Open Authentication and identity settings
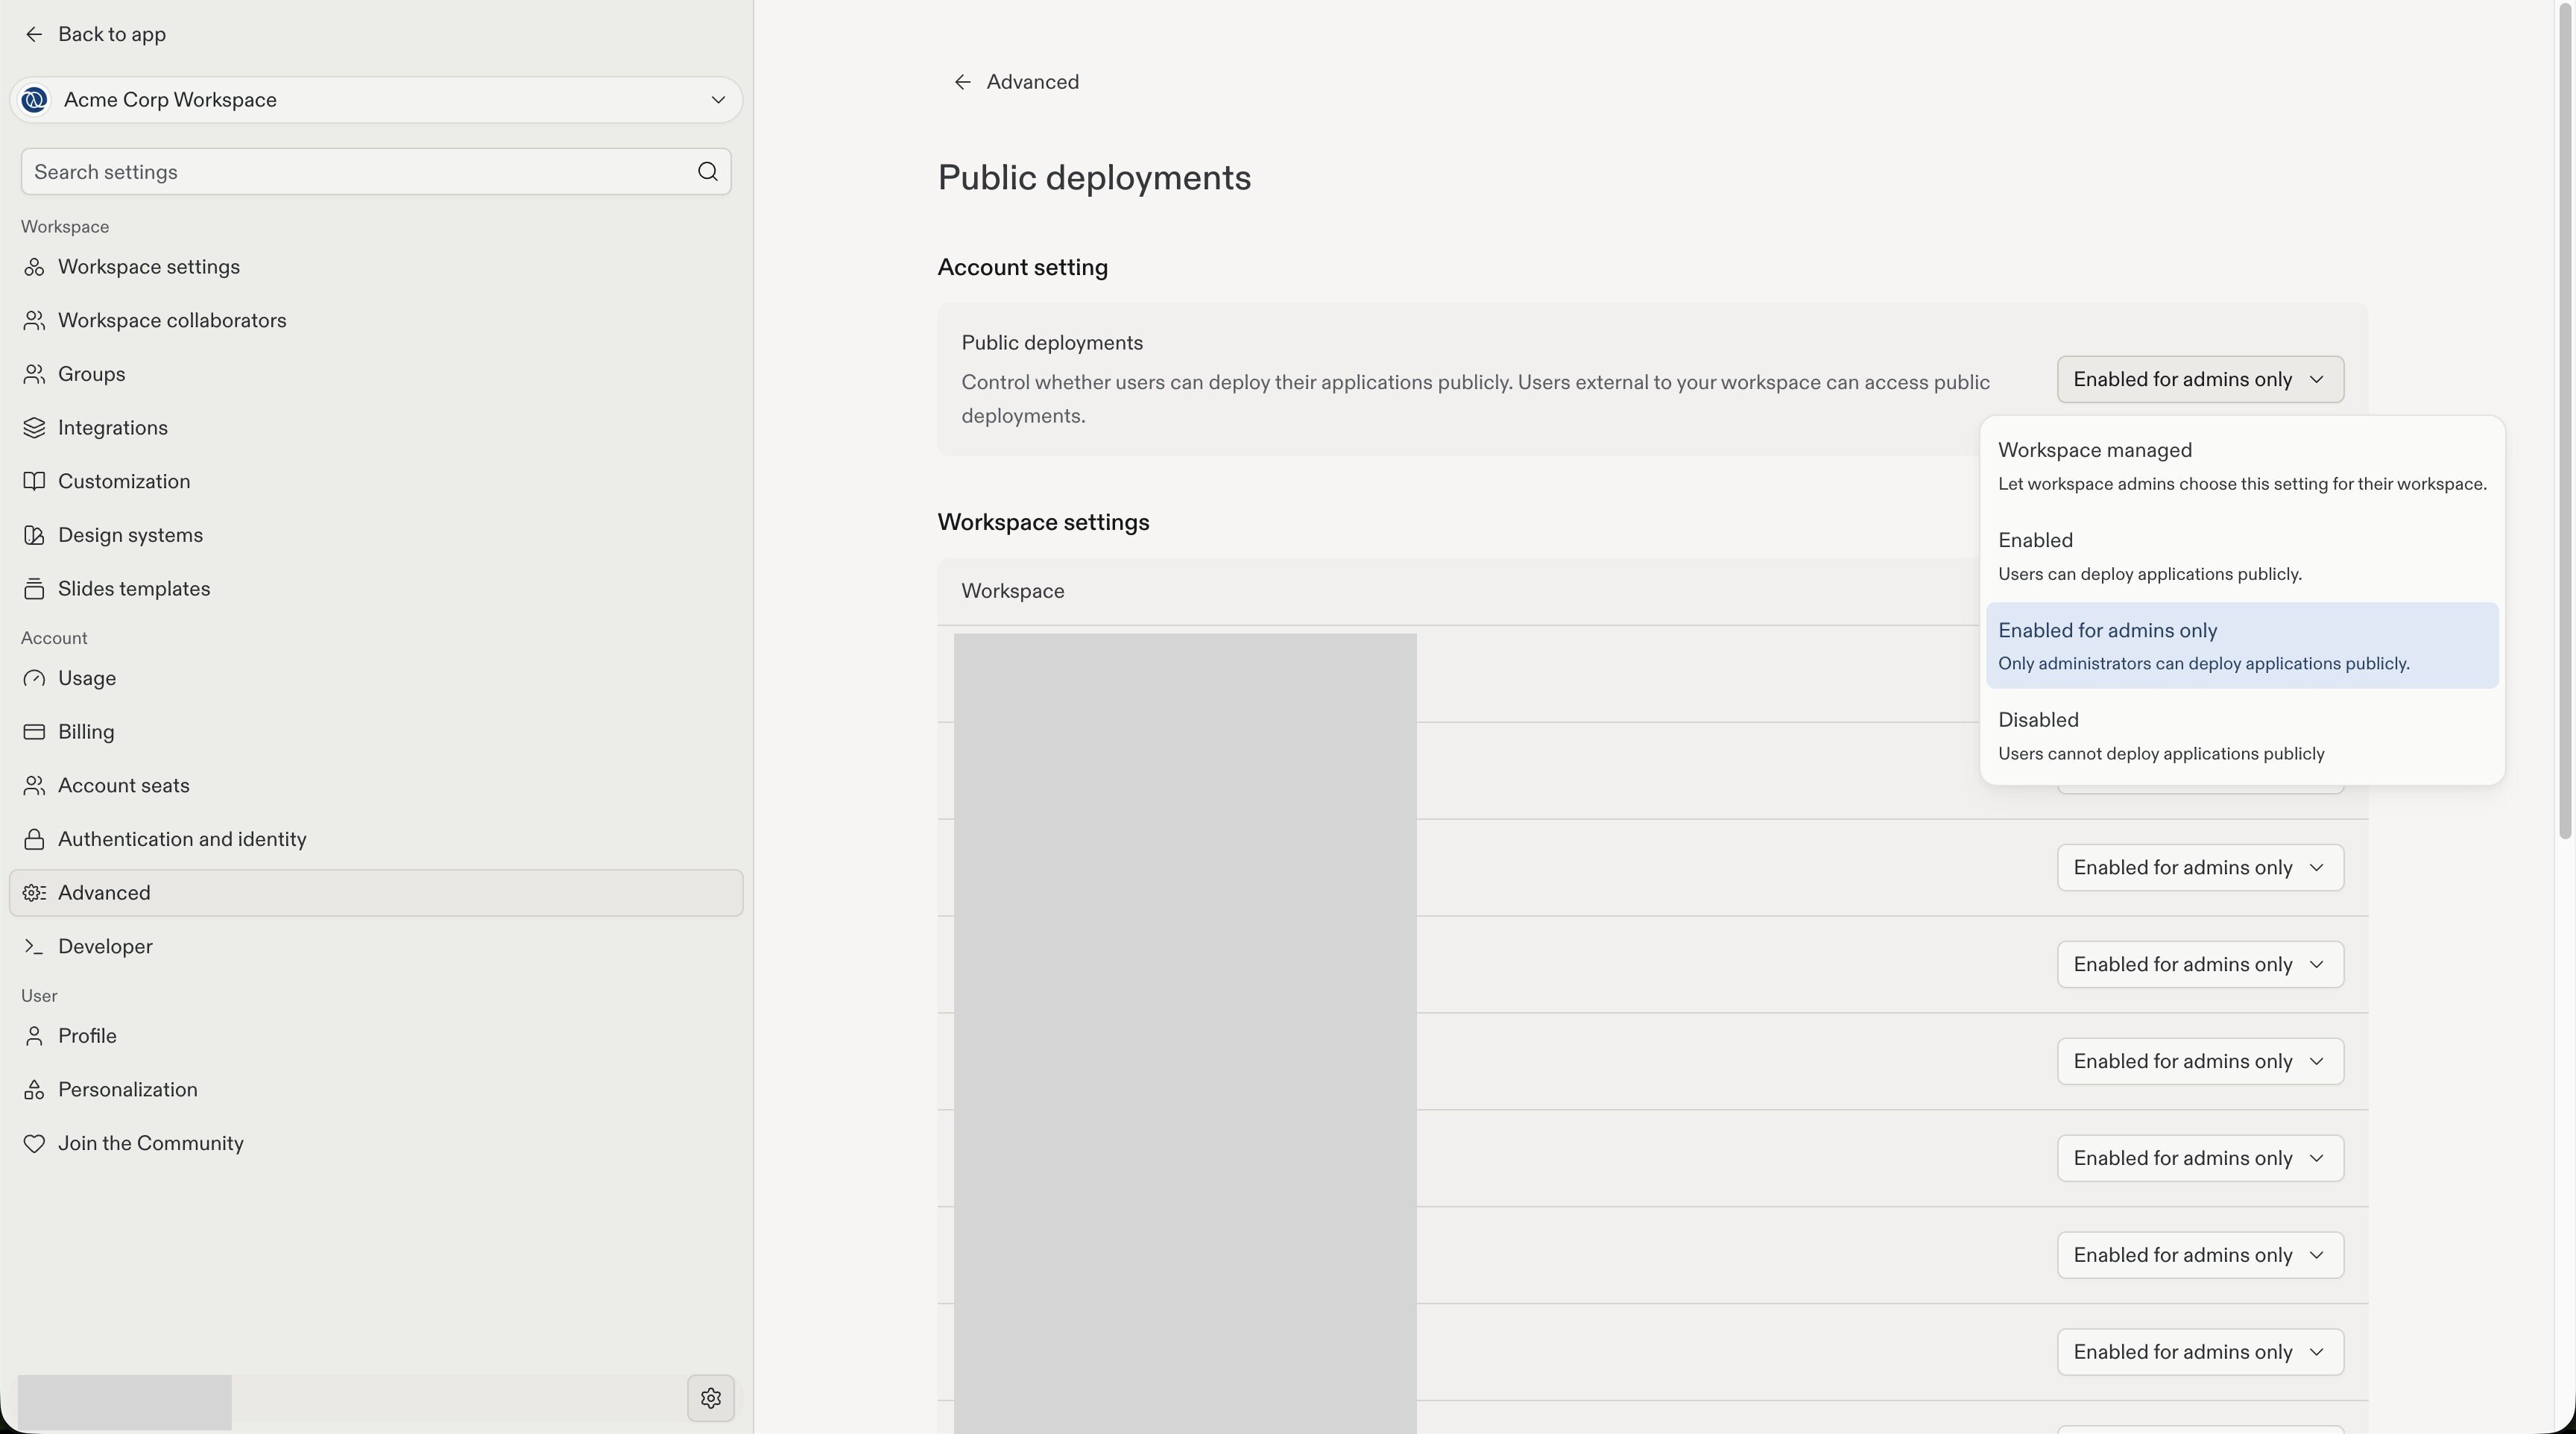The height and width of the screenshot is (1434, 2576). 376,839
